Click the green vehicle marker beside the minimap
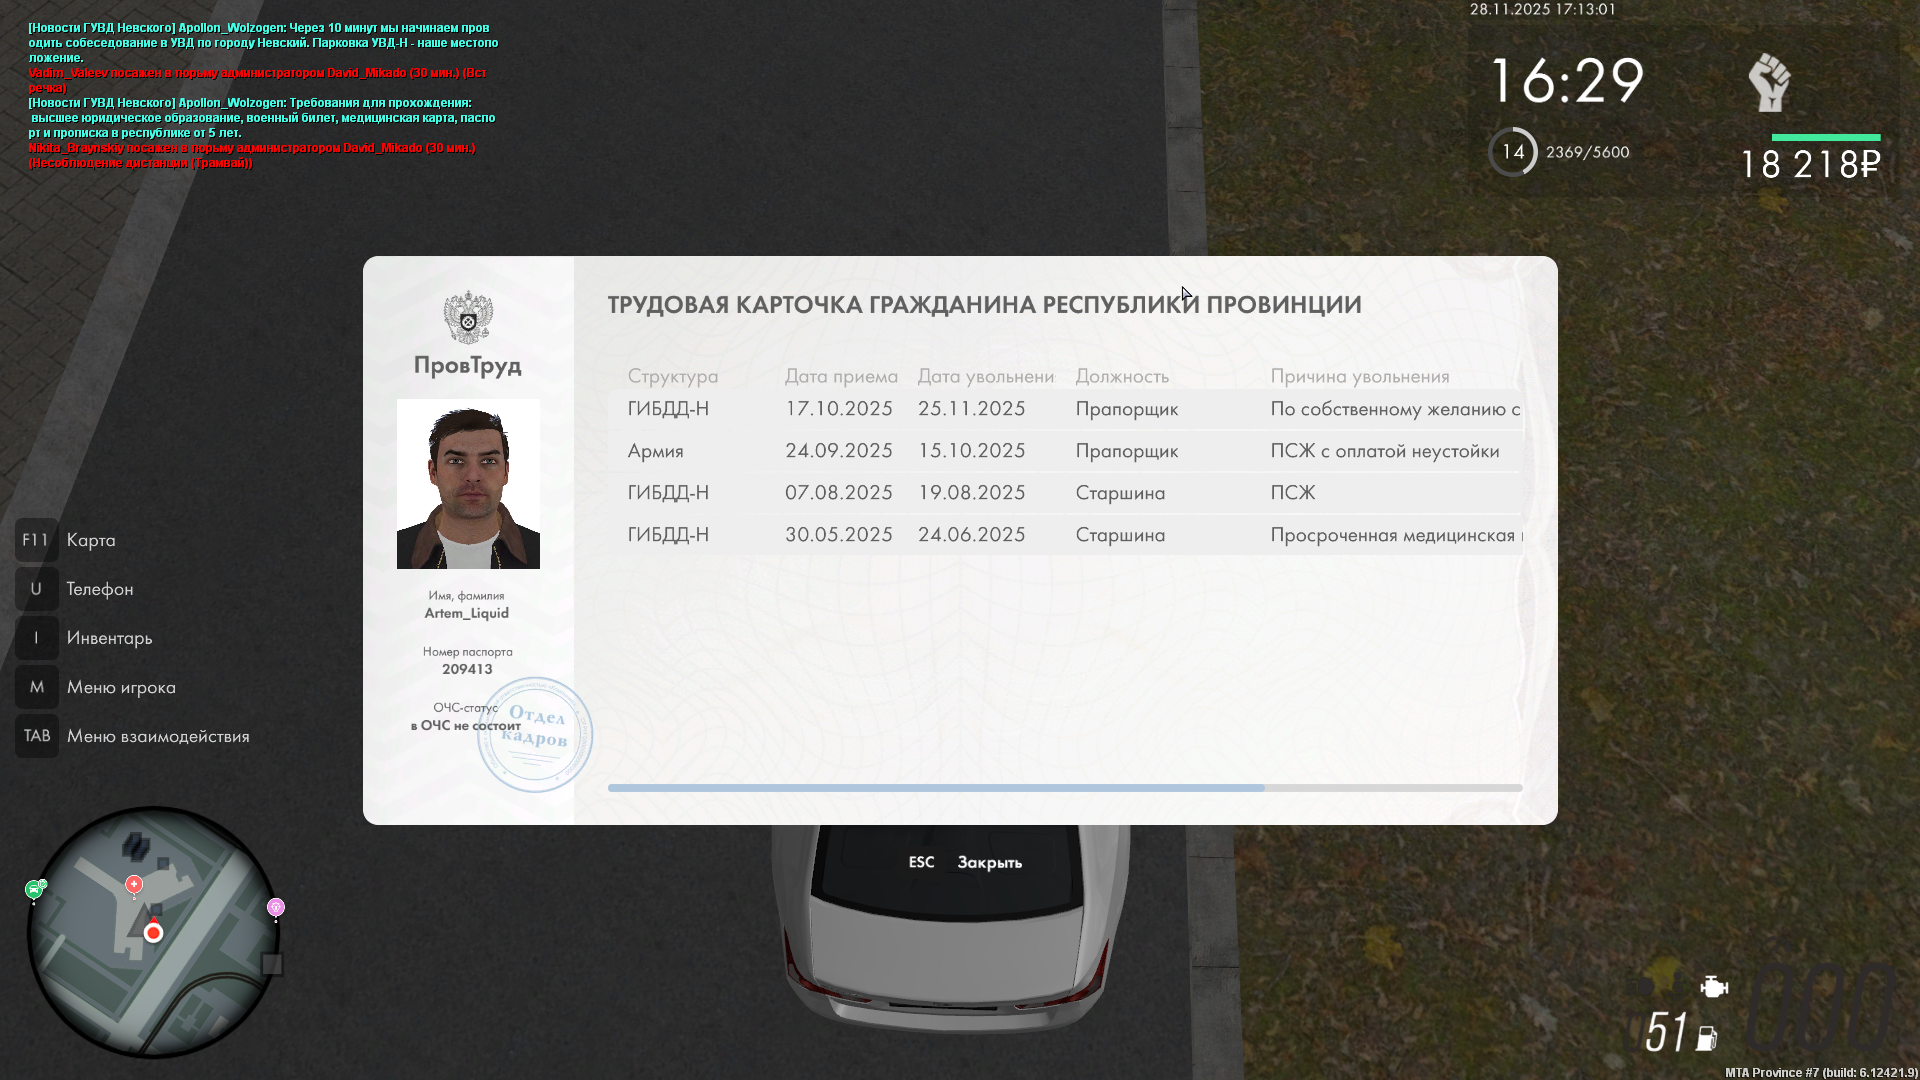 pos(35,889)
